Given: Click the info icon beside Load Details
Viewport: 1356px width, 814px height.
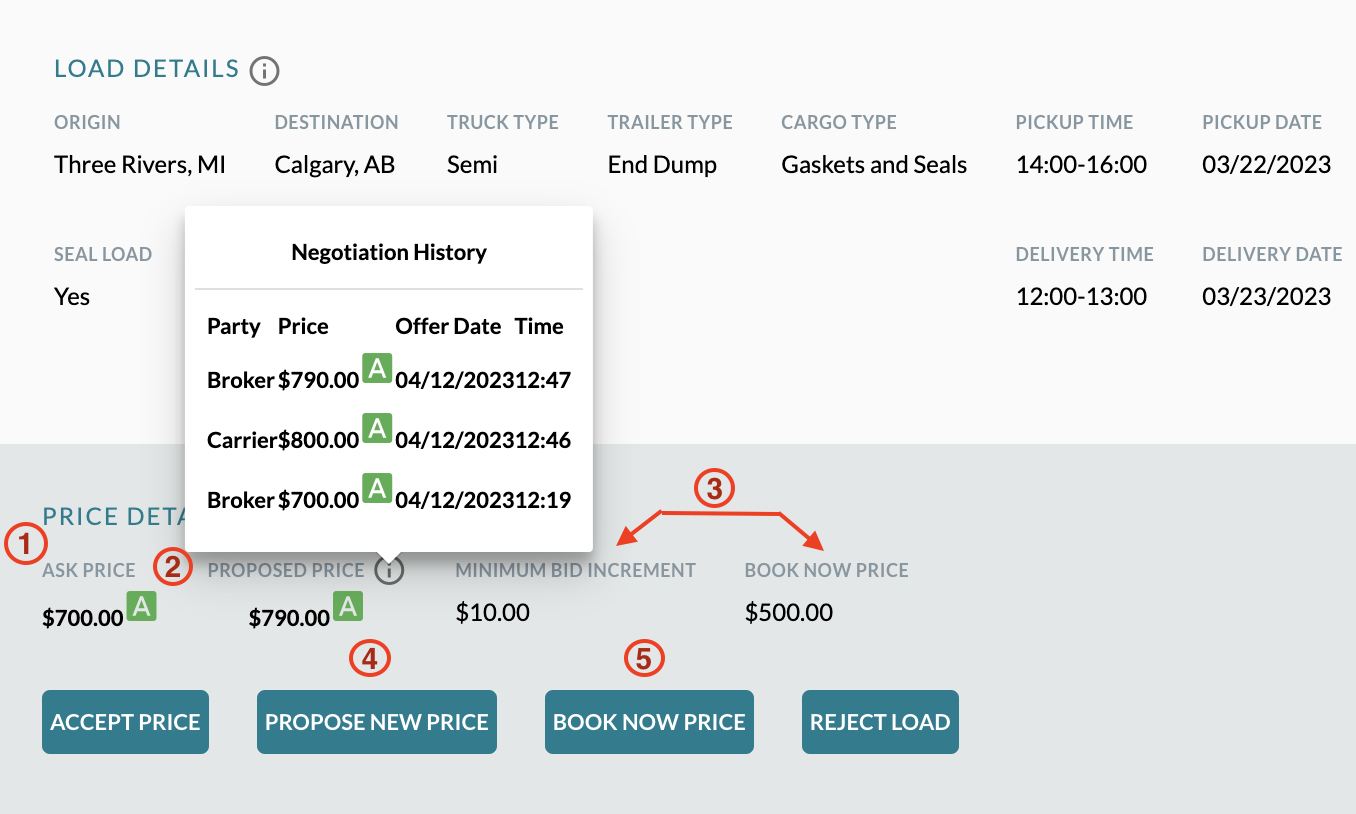Looking at the screenshot, I should (264, 70).
